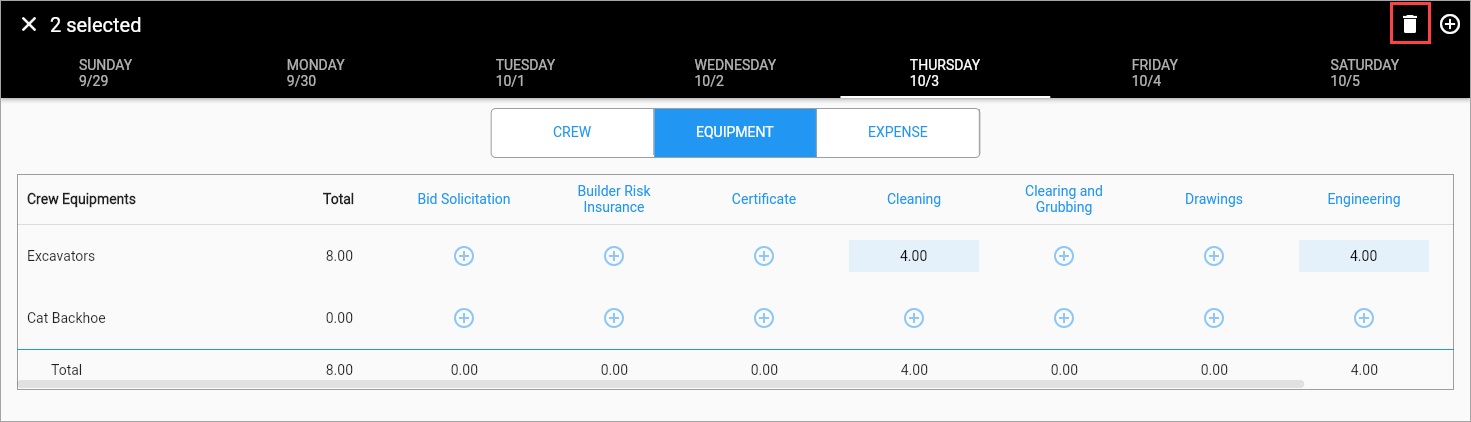Add Cat Backhoe hours for Certificate
1471x422 pixels.
click(x=764, y=318)
